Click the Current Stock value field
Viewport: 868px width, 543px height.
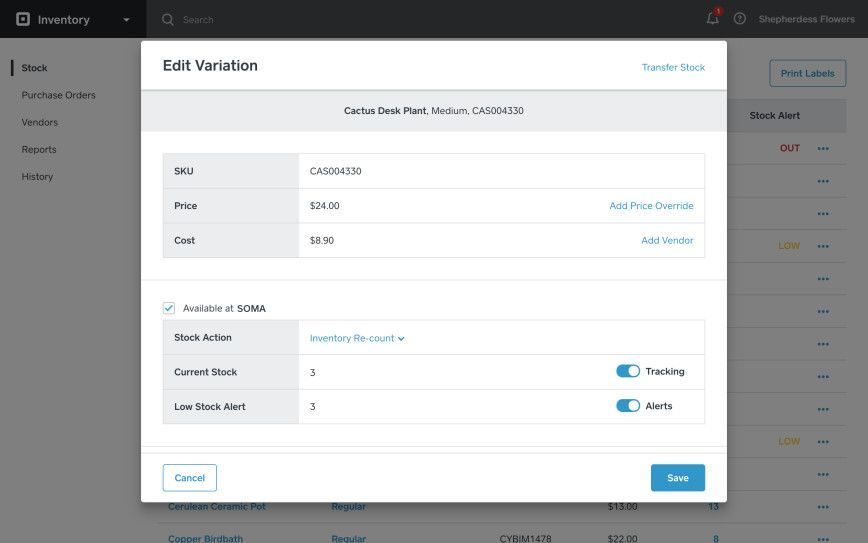point(450,372)
